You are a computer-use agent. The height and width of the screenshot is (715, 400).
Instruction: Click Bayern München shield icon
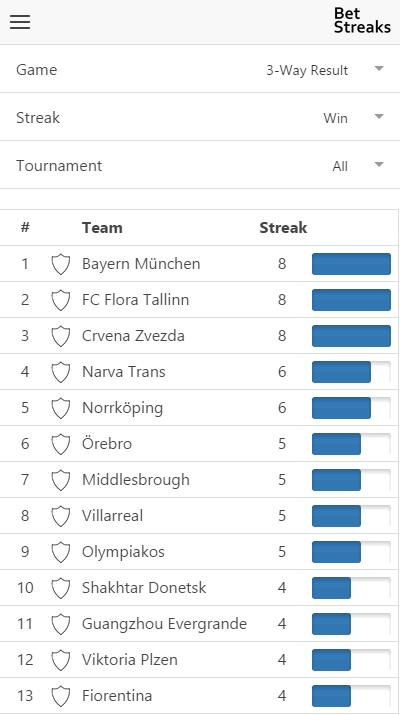click(x=60, y=264)
